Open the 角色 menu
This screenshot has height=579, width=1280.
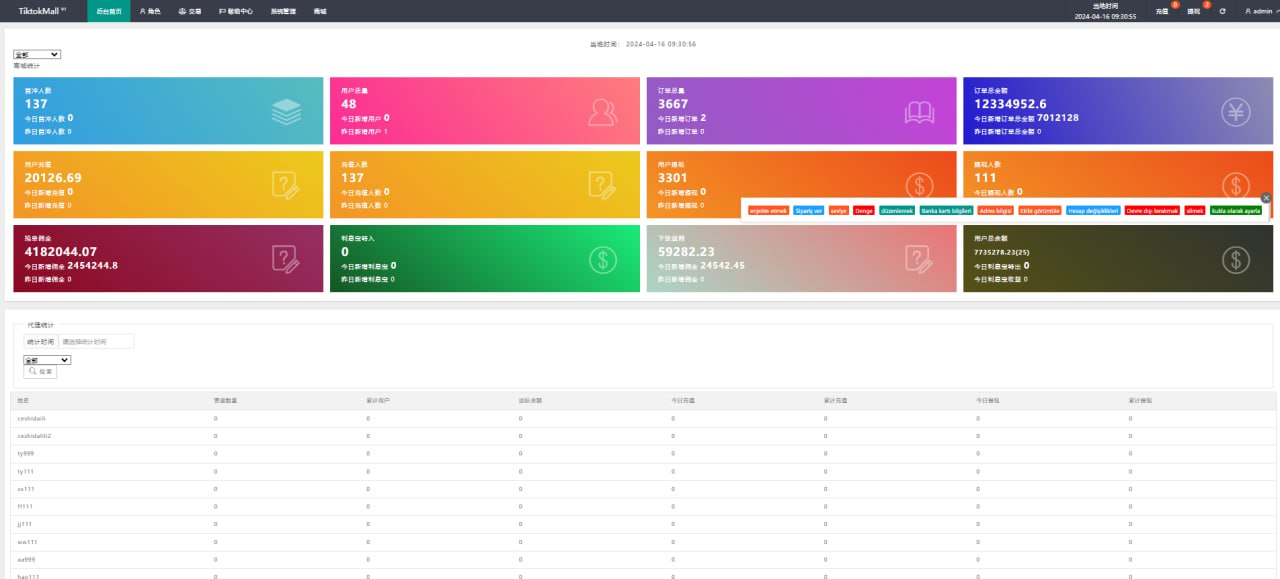(150, 11)
